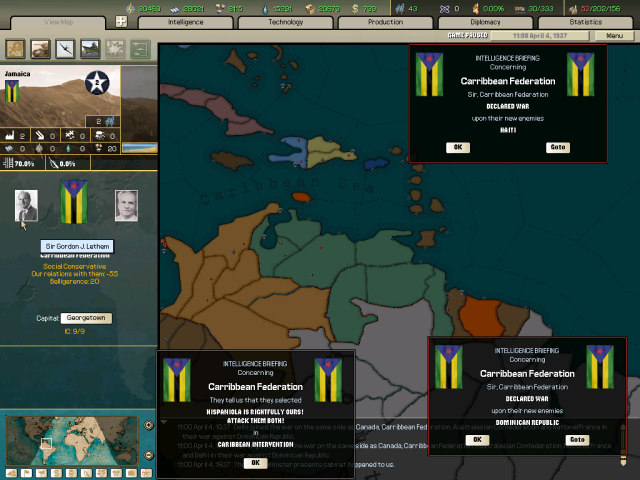
Task: Select the land units tank icon
Action: point(40,49)
